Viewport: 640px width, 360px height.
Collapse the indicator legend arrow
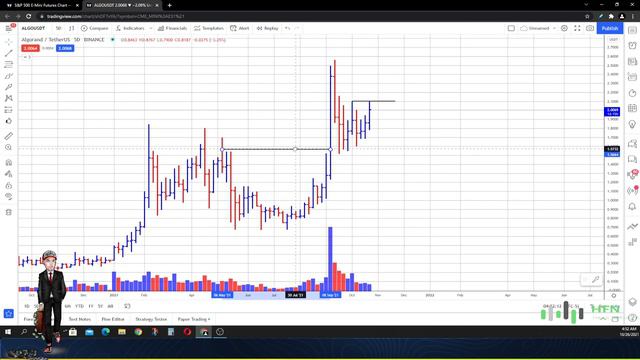(x=27, y=57)
